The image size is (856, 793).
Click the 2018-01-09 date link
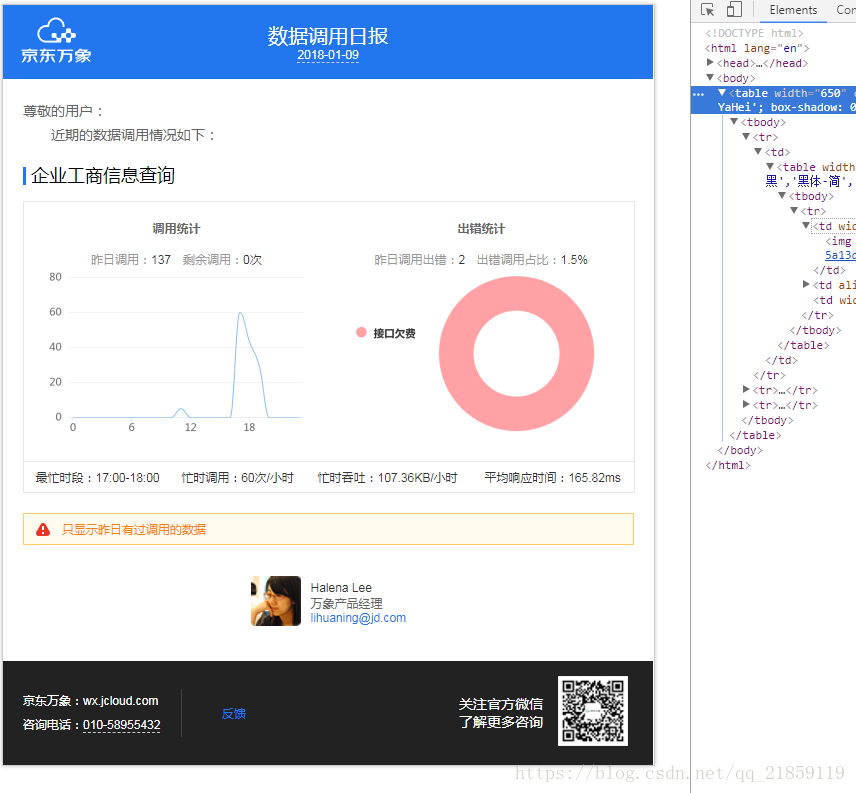tap(328, 55)
